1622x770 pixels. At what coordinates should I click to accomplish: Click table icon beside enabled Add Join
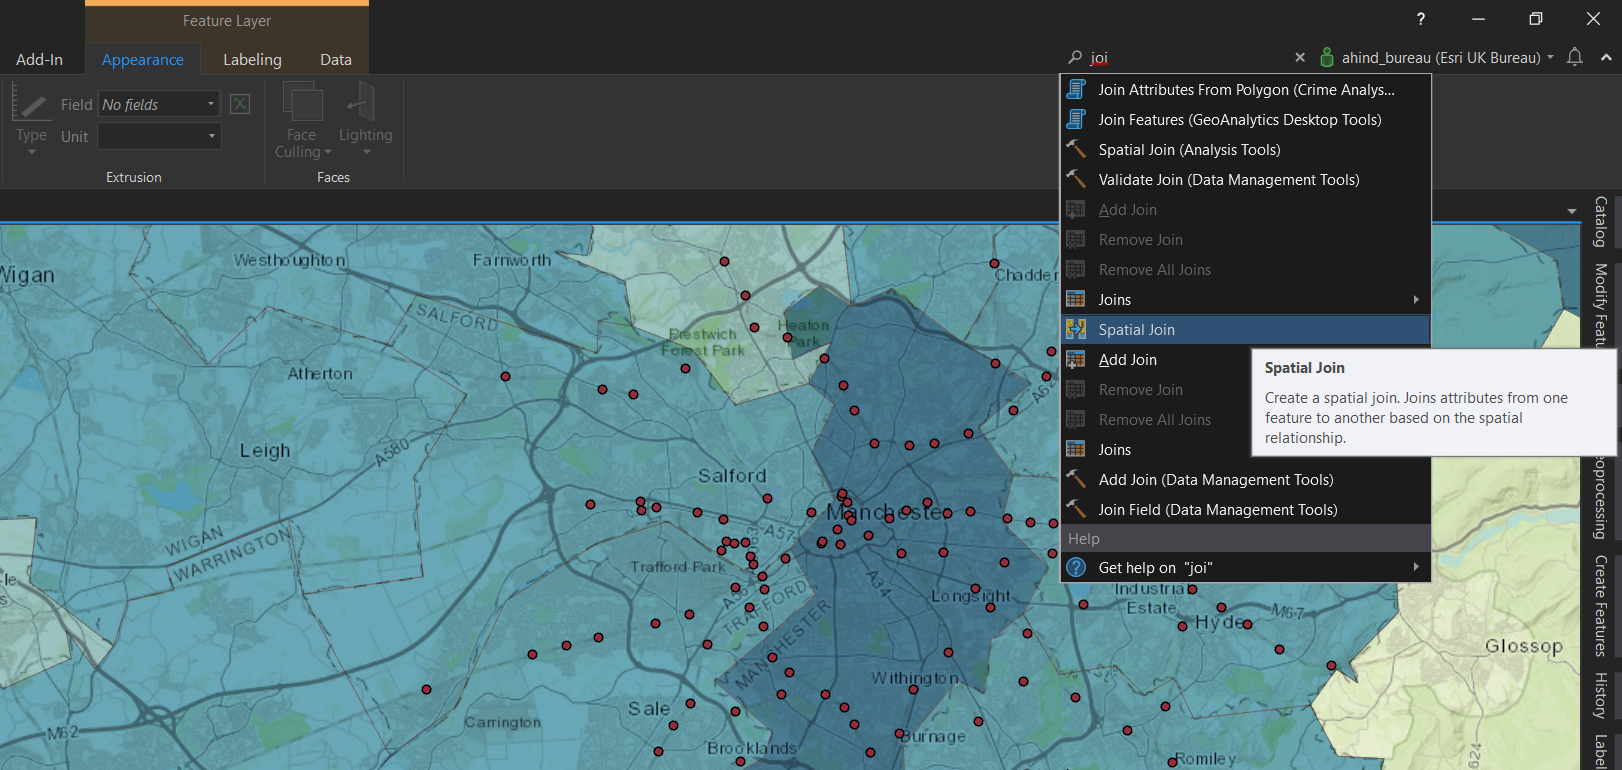1076,359
